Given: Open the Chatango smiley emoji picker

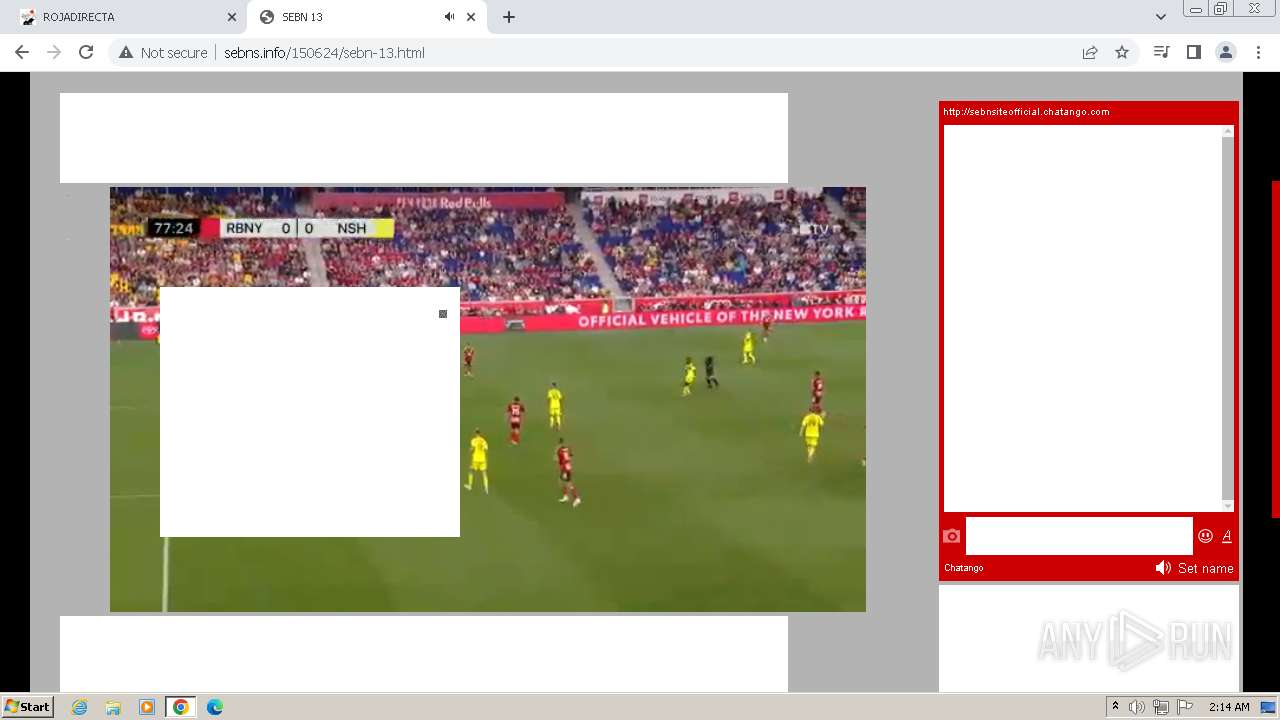Looking at the screenshot, I should click(1205, 536).
